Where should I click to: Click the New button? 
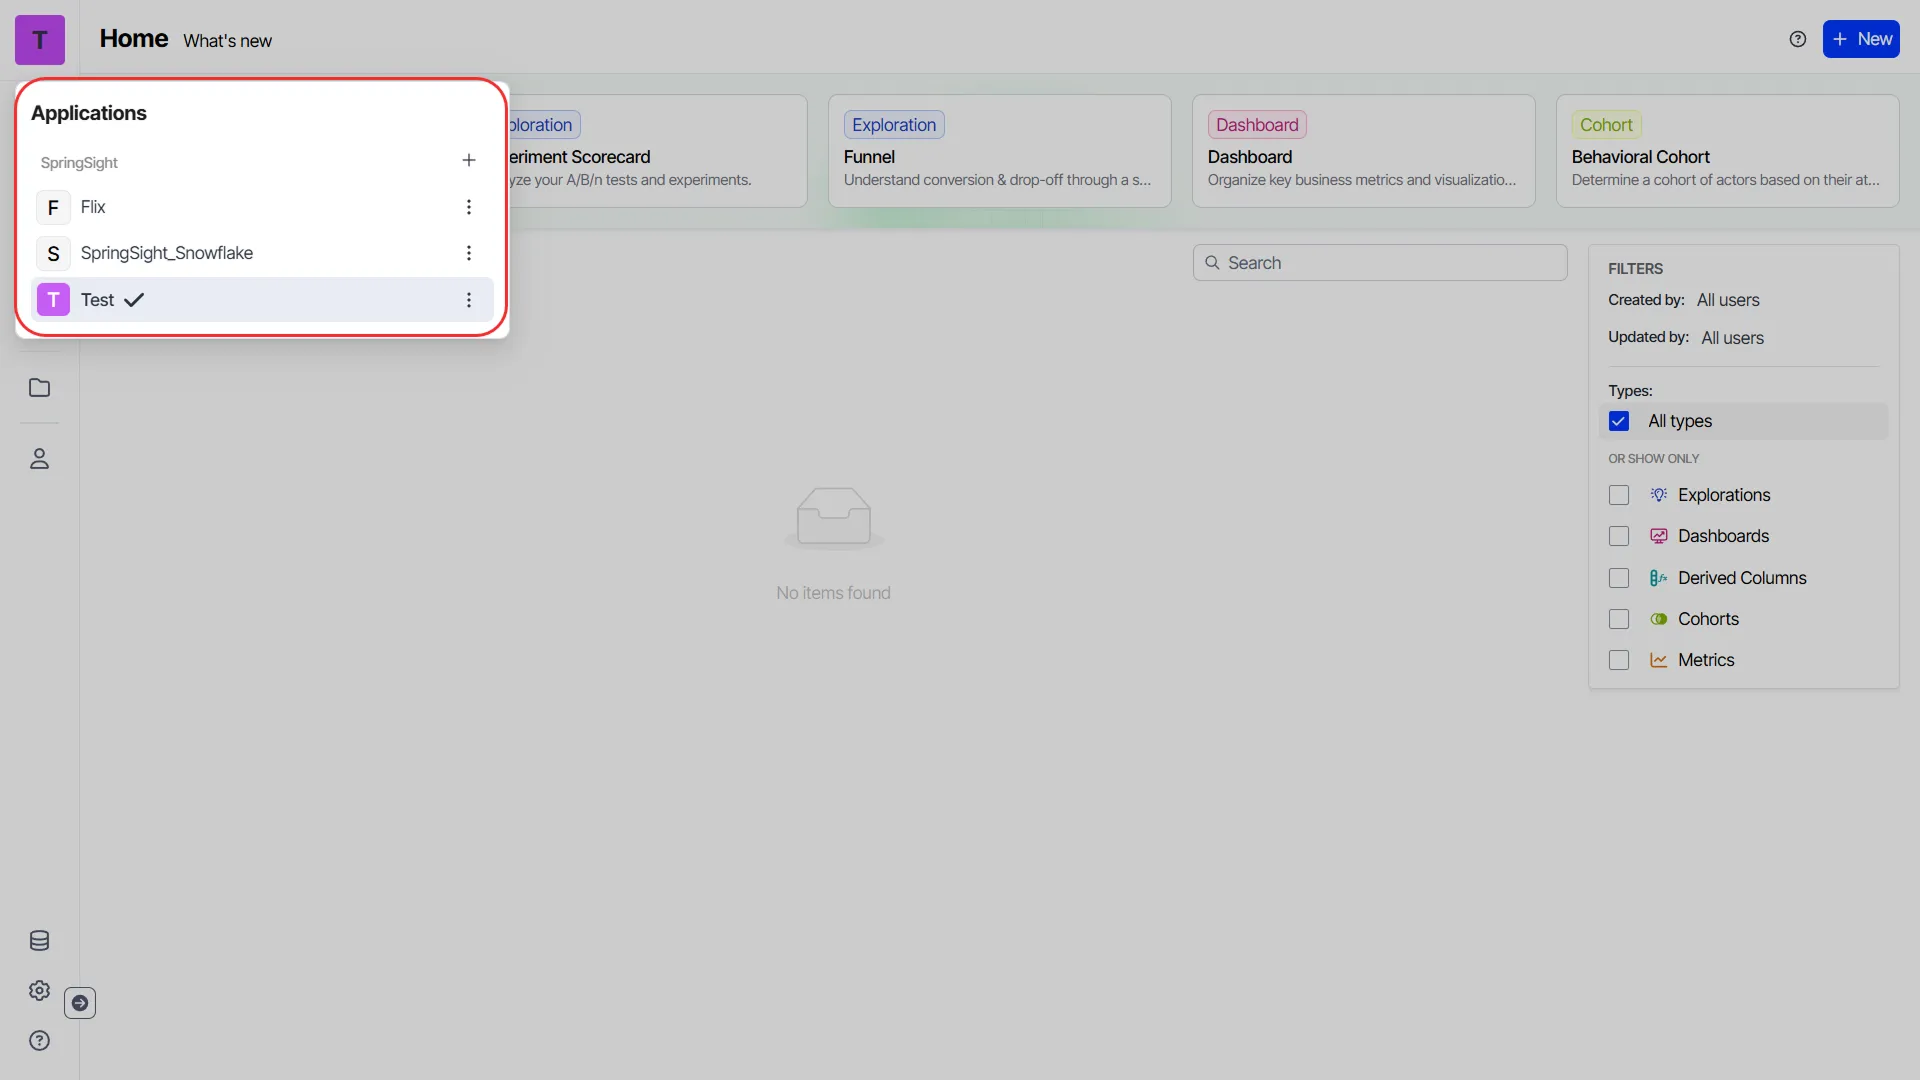coord(1861,39)
